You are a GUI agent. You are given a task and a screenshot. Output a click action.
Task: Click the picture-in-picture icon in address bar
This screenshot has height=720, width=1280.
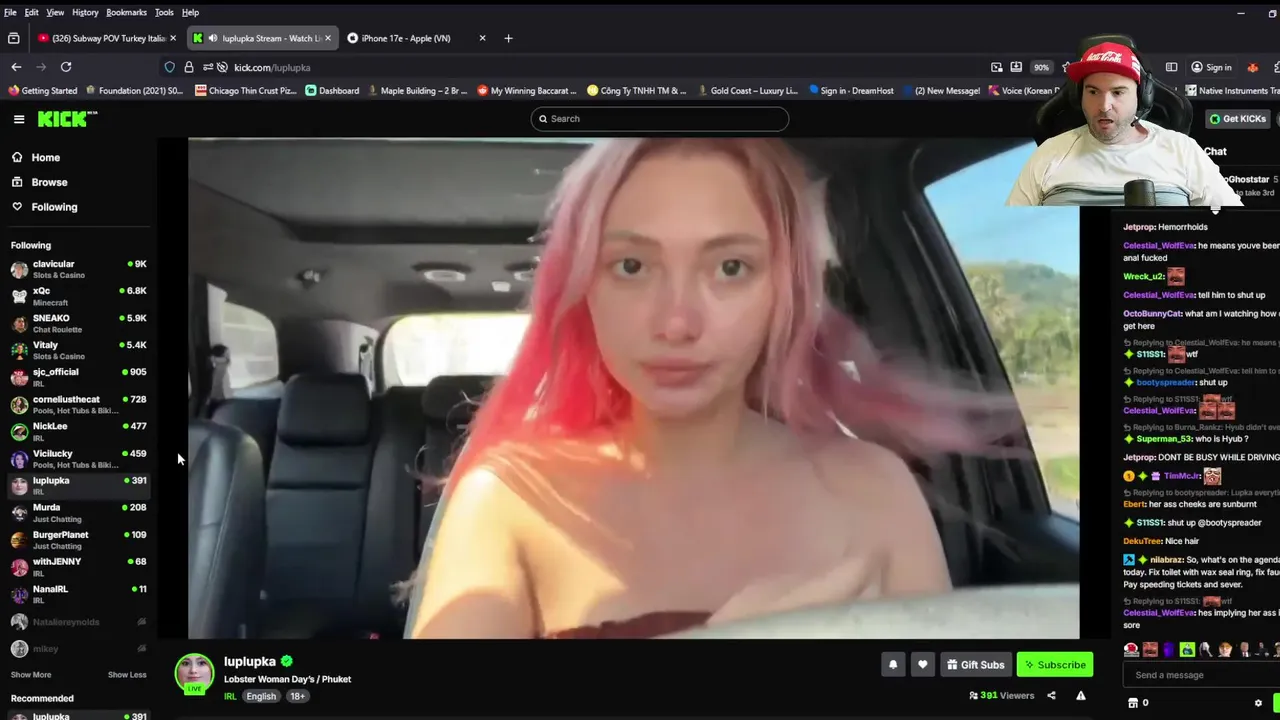tap(996, 67)
